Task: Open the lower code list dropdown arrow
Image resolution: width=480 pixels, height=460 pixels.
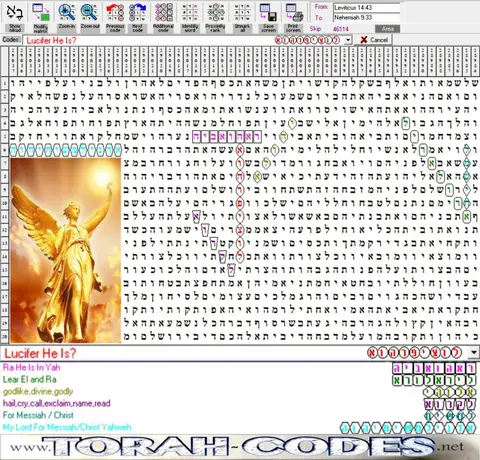Action: (473, 353)
